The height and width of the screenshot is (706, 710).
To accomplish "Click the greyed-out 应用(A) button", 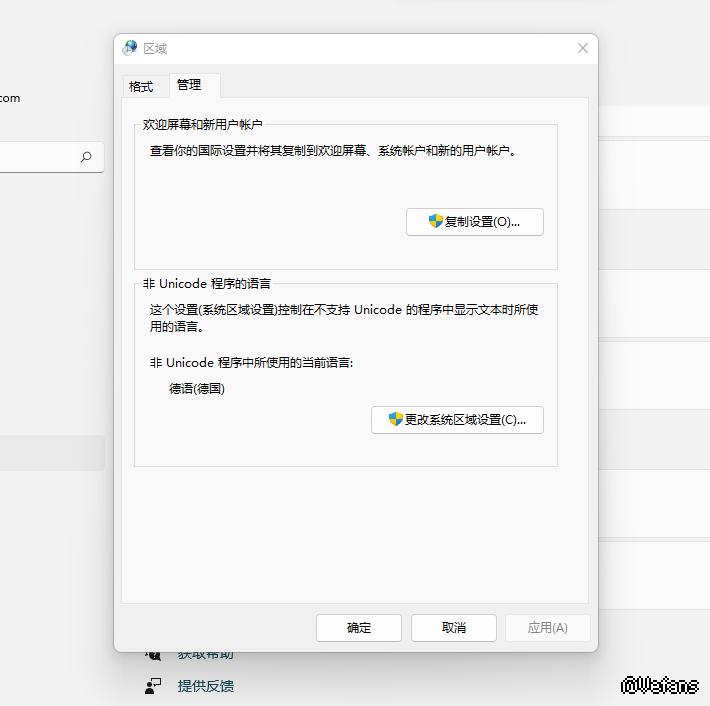I will coord(547,628).
